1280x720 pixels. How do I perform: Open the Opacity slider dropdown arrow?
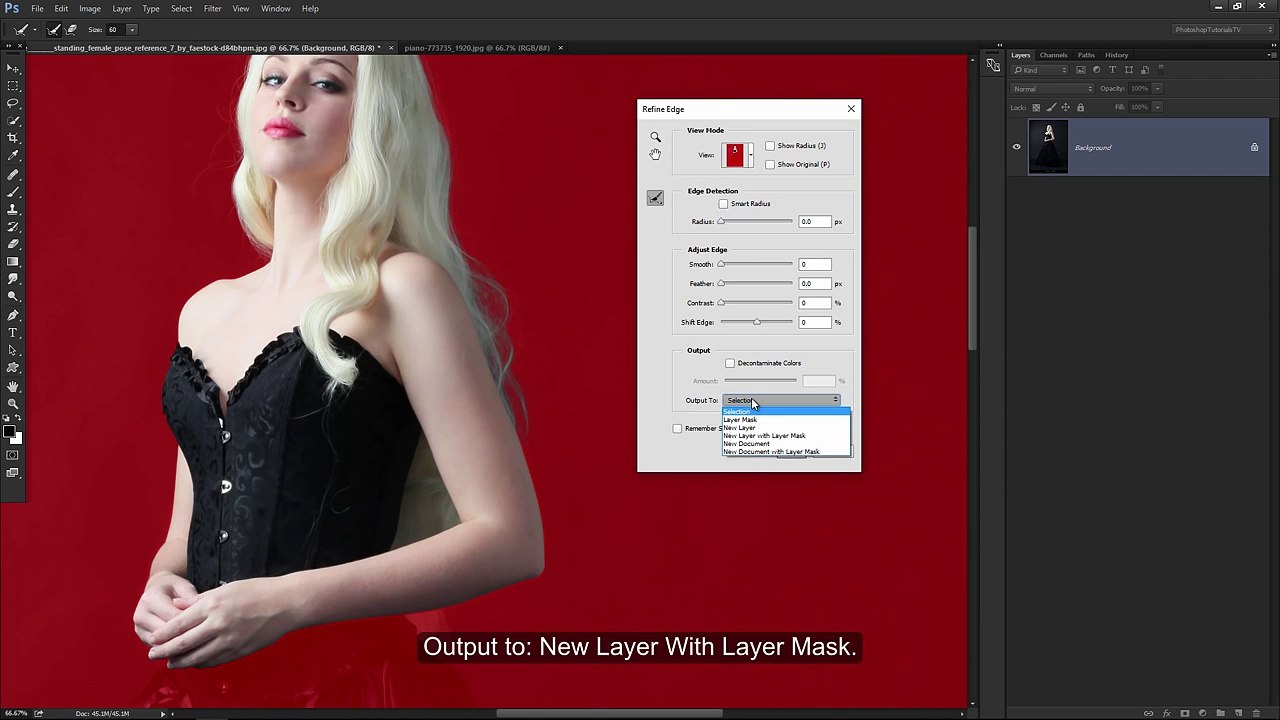pos(1158,89)
